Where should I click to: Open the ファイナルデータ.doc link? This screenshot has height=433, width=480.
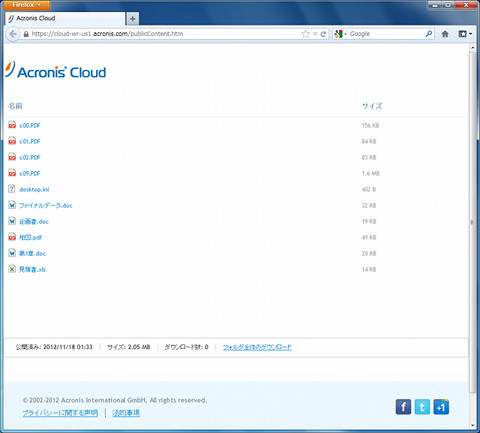(x=46, y=206)
